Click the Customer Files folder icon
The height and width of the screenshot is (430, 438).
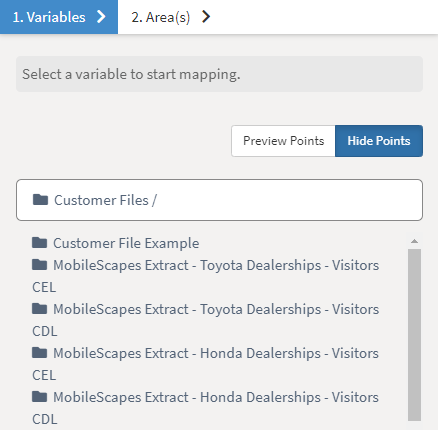40,200
